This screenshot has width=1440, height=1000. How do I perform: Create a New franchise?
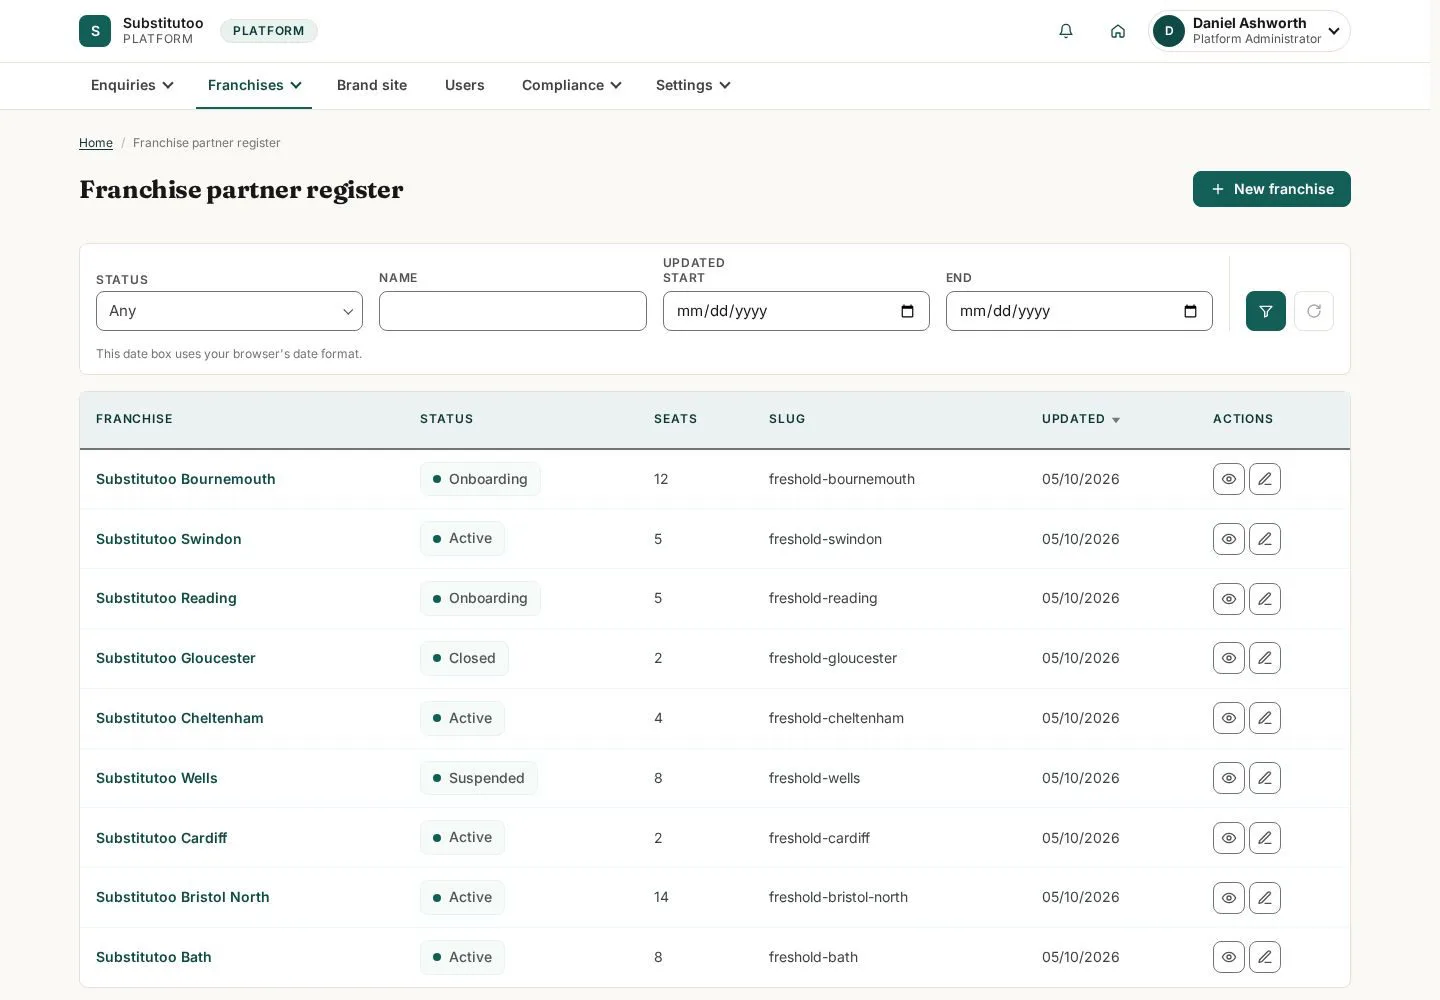tap(1272, 189)
